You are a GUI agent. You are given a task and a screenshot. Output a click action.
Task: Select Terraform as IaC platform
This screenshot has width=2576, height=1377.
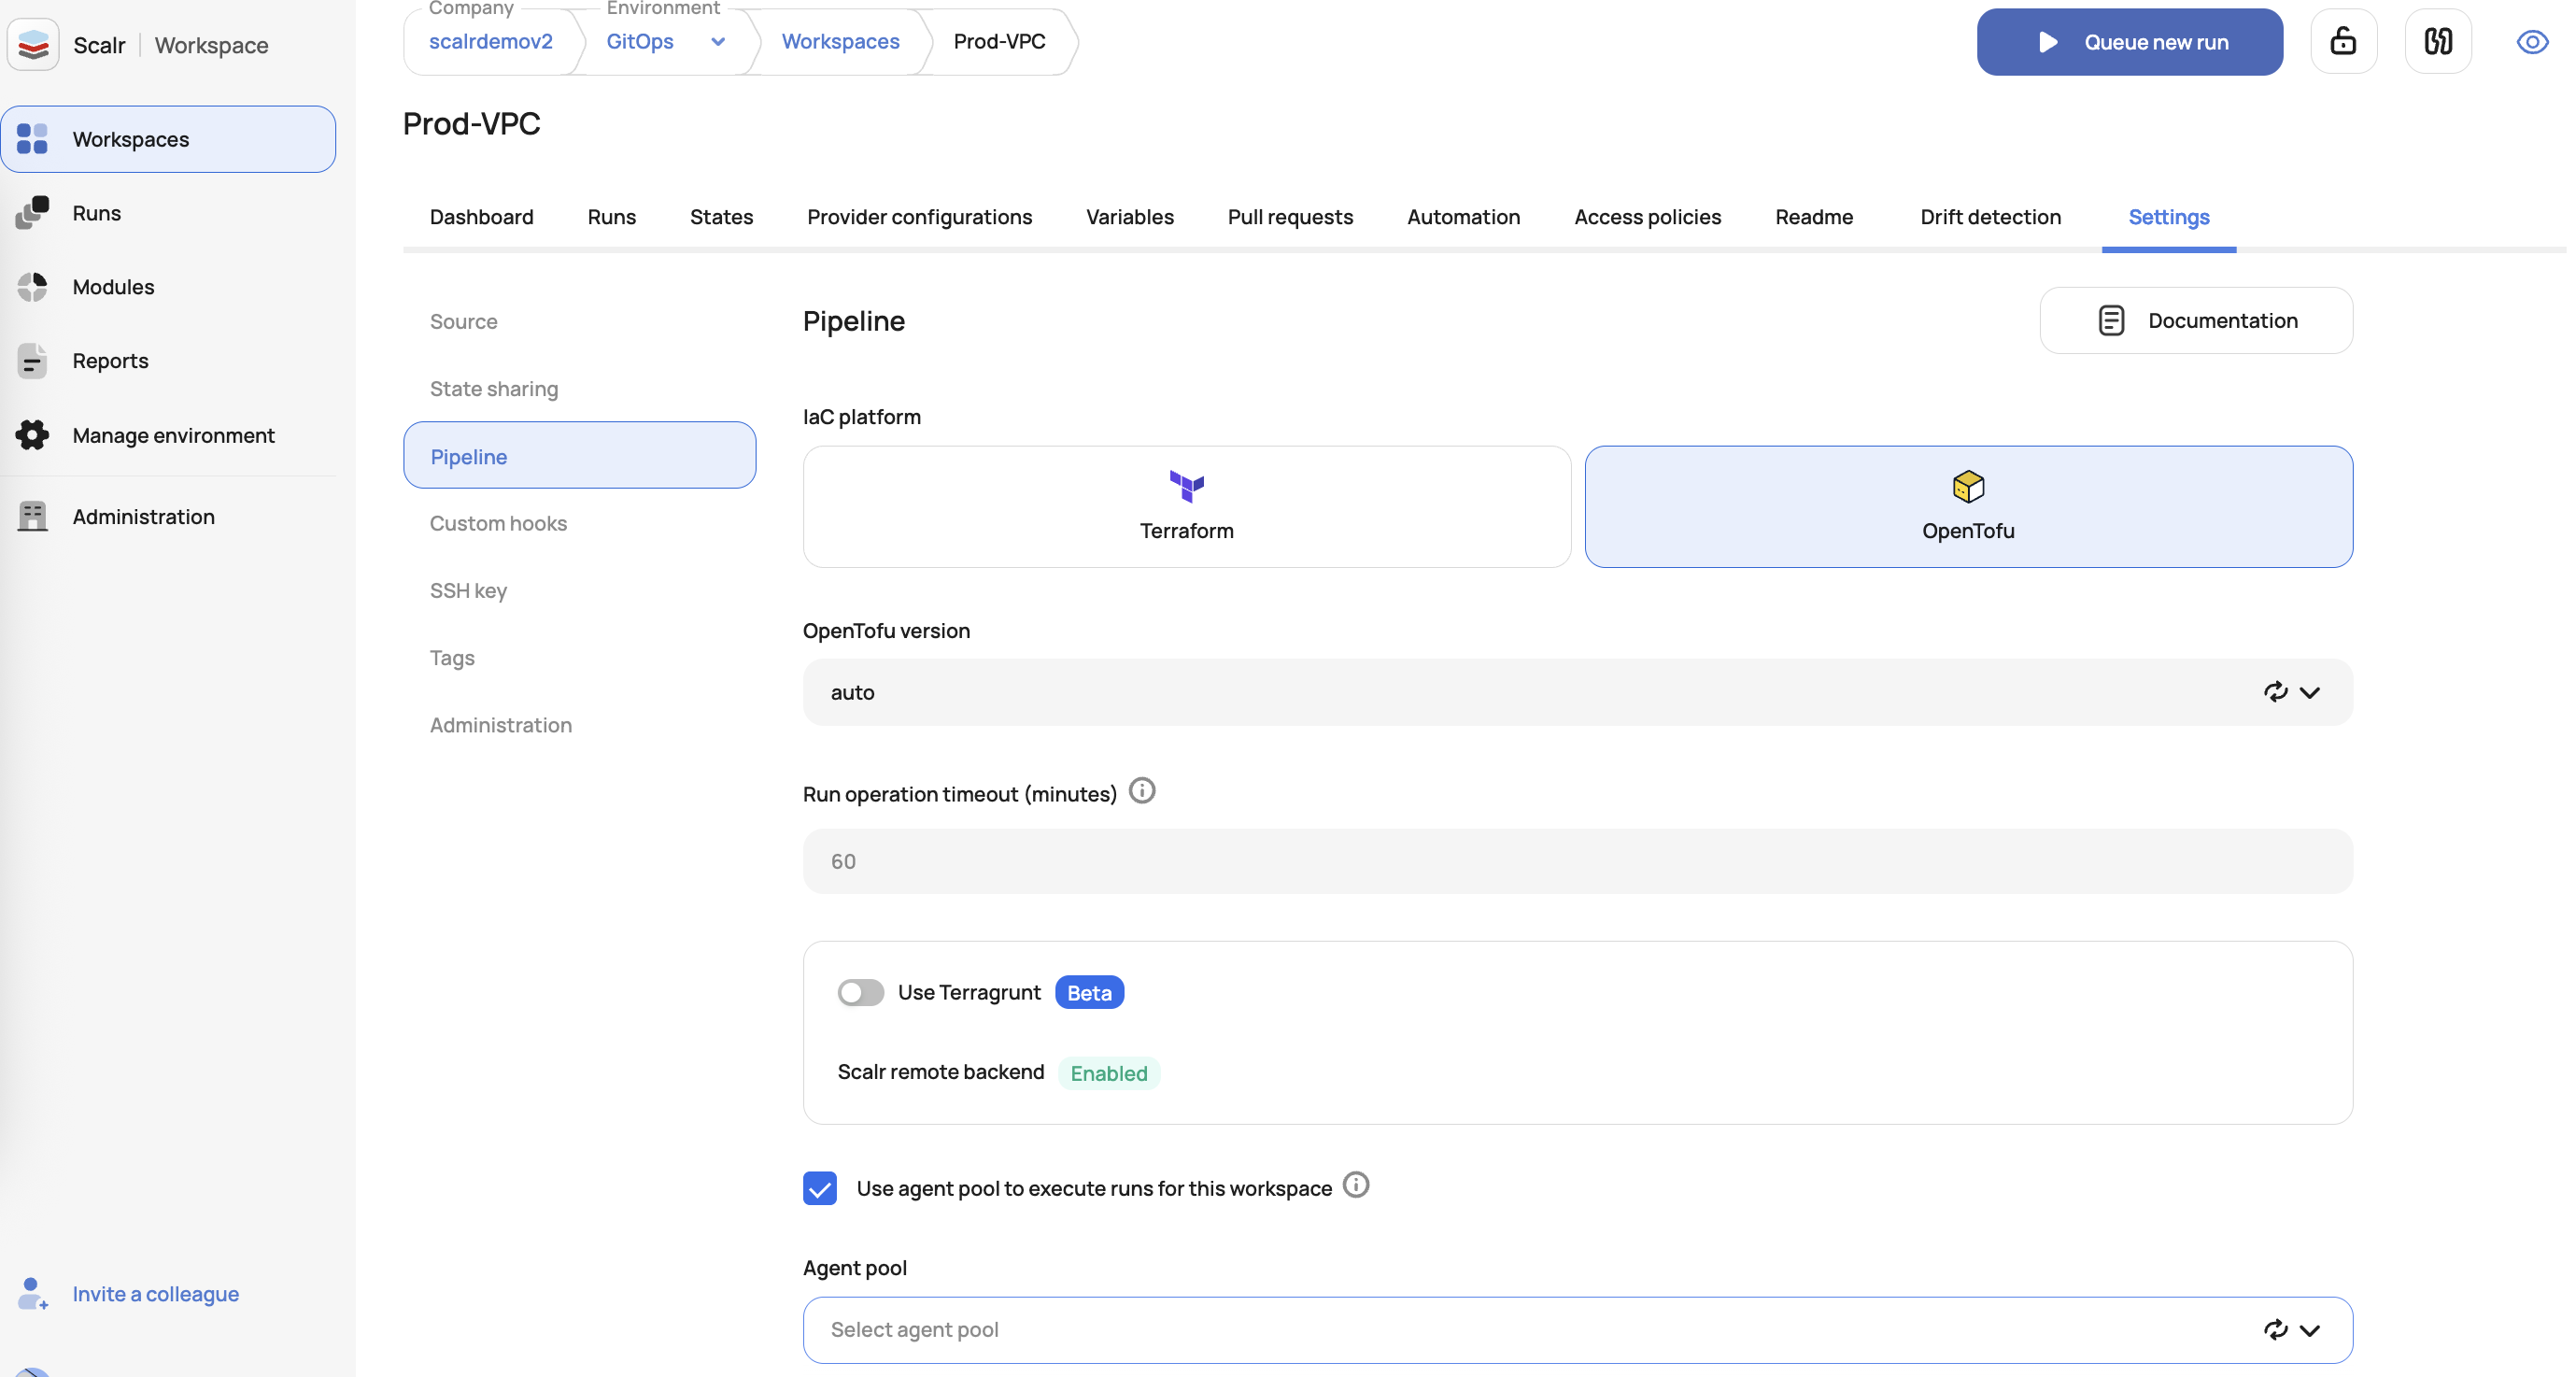(1186, 507)
